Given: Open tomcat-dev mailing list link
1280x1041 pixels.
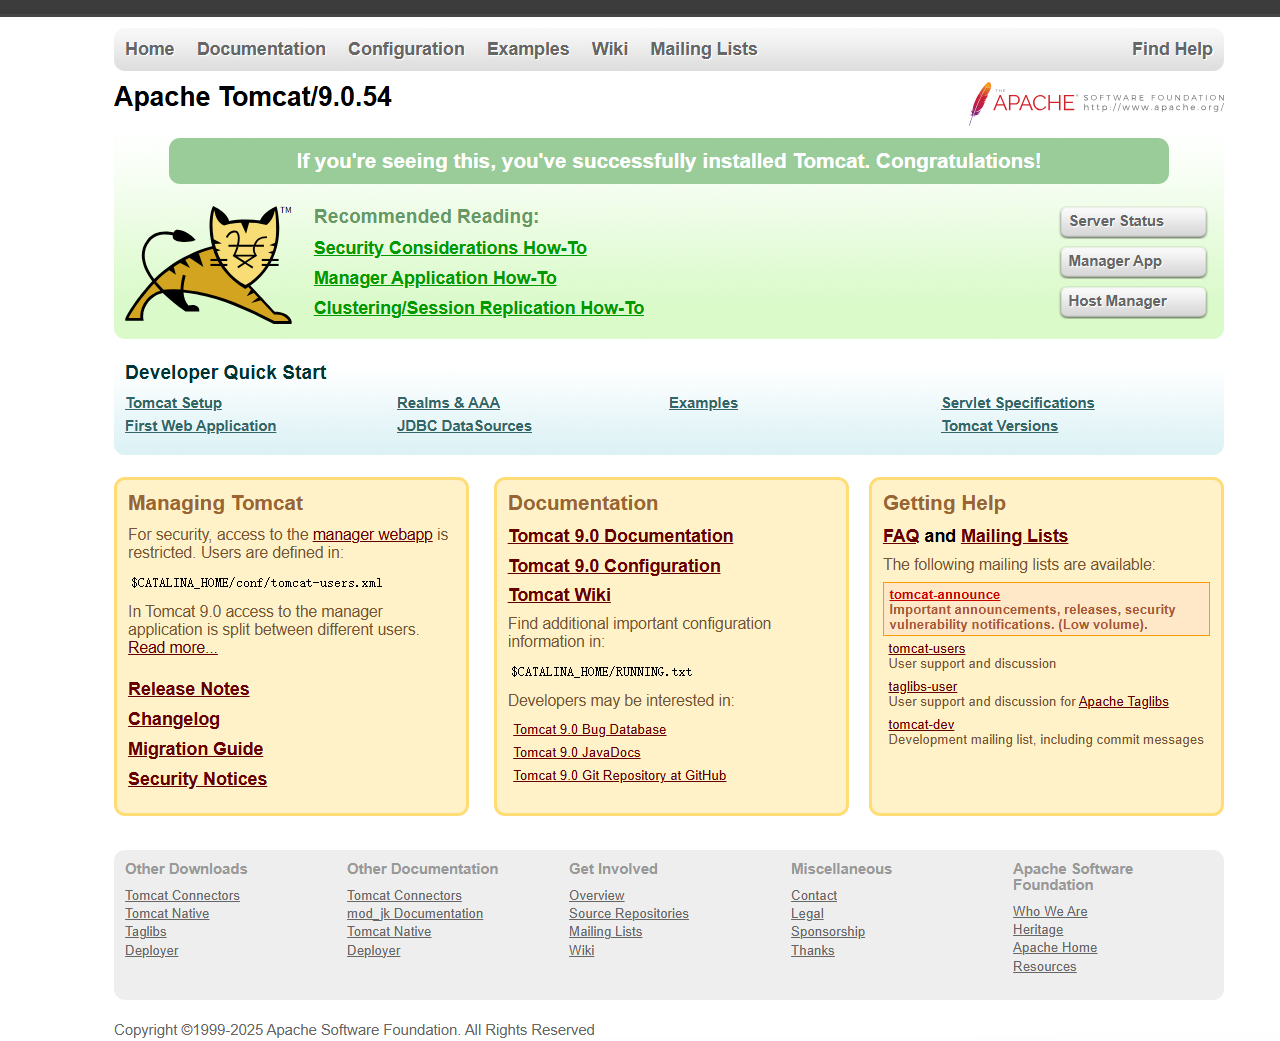Looking at the screenshot, I should pyautogui.click(x=921, y=725).
